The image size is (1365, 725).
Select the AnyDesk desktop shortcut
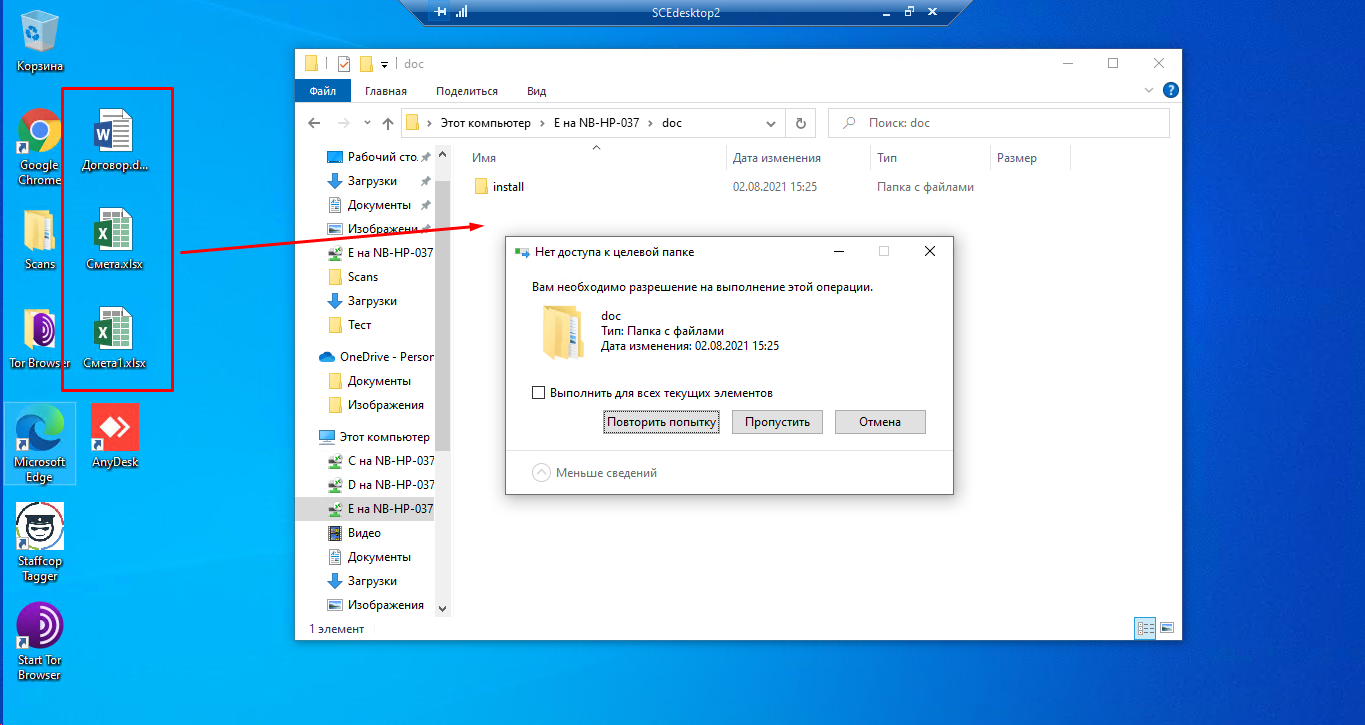coord(114,429)
